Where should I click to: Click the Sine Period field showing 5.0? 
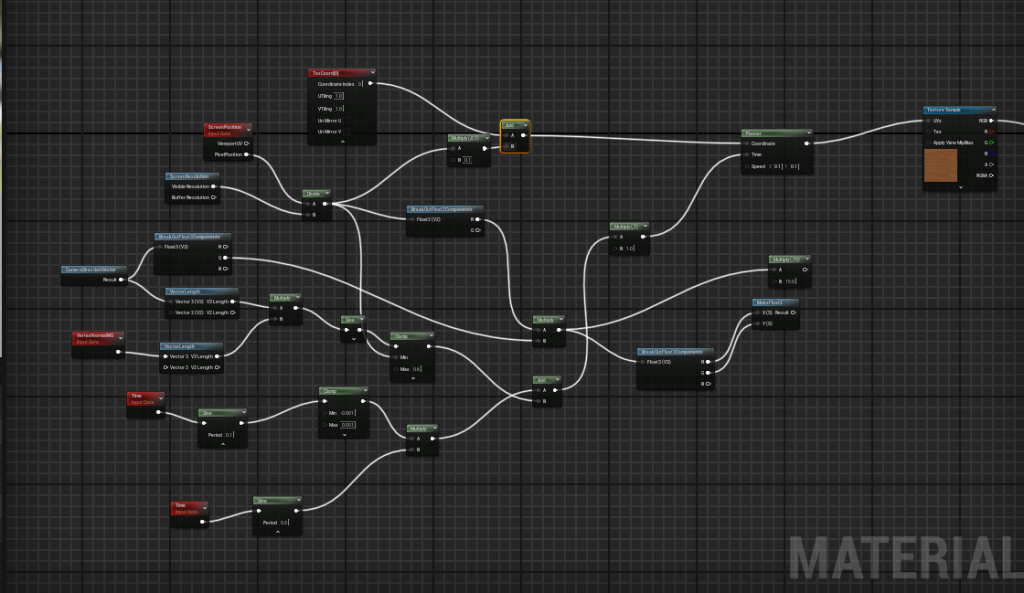click(x=284, y=522)
